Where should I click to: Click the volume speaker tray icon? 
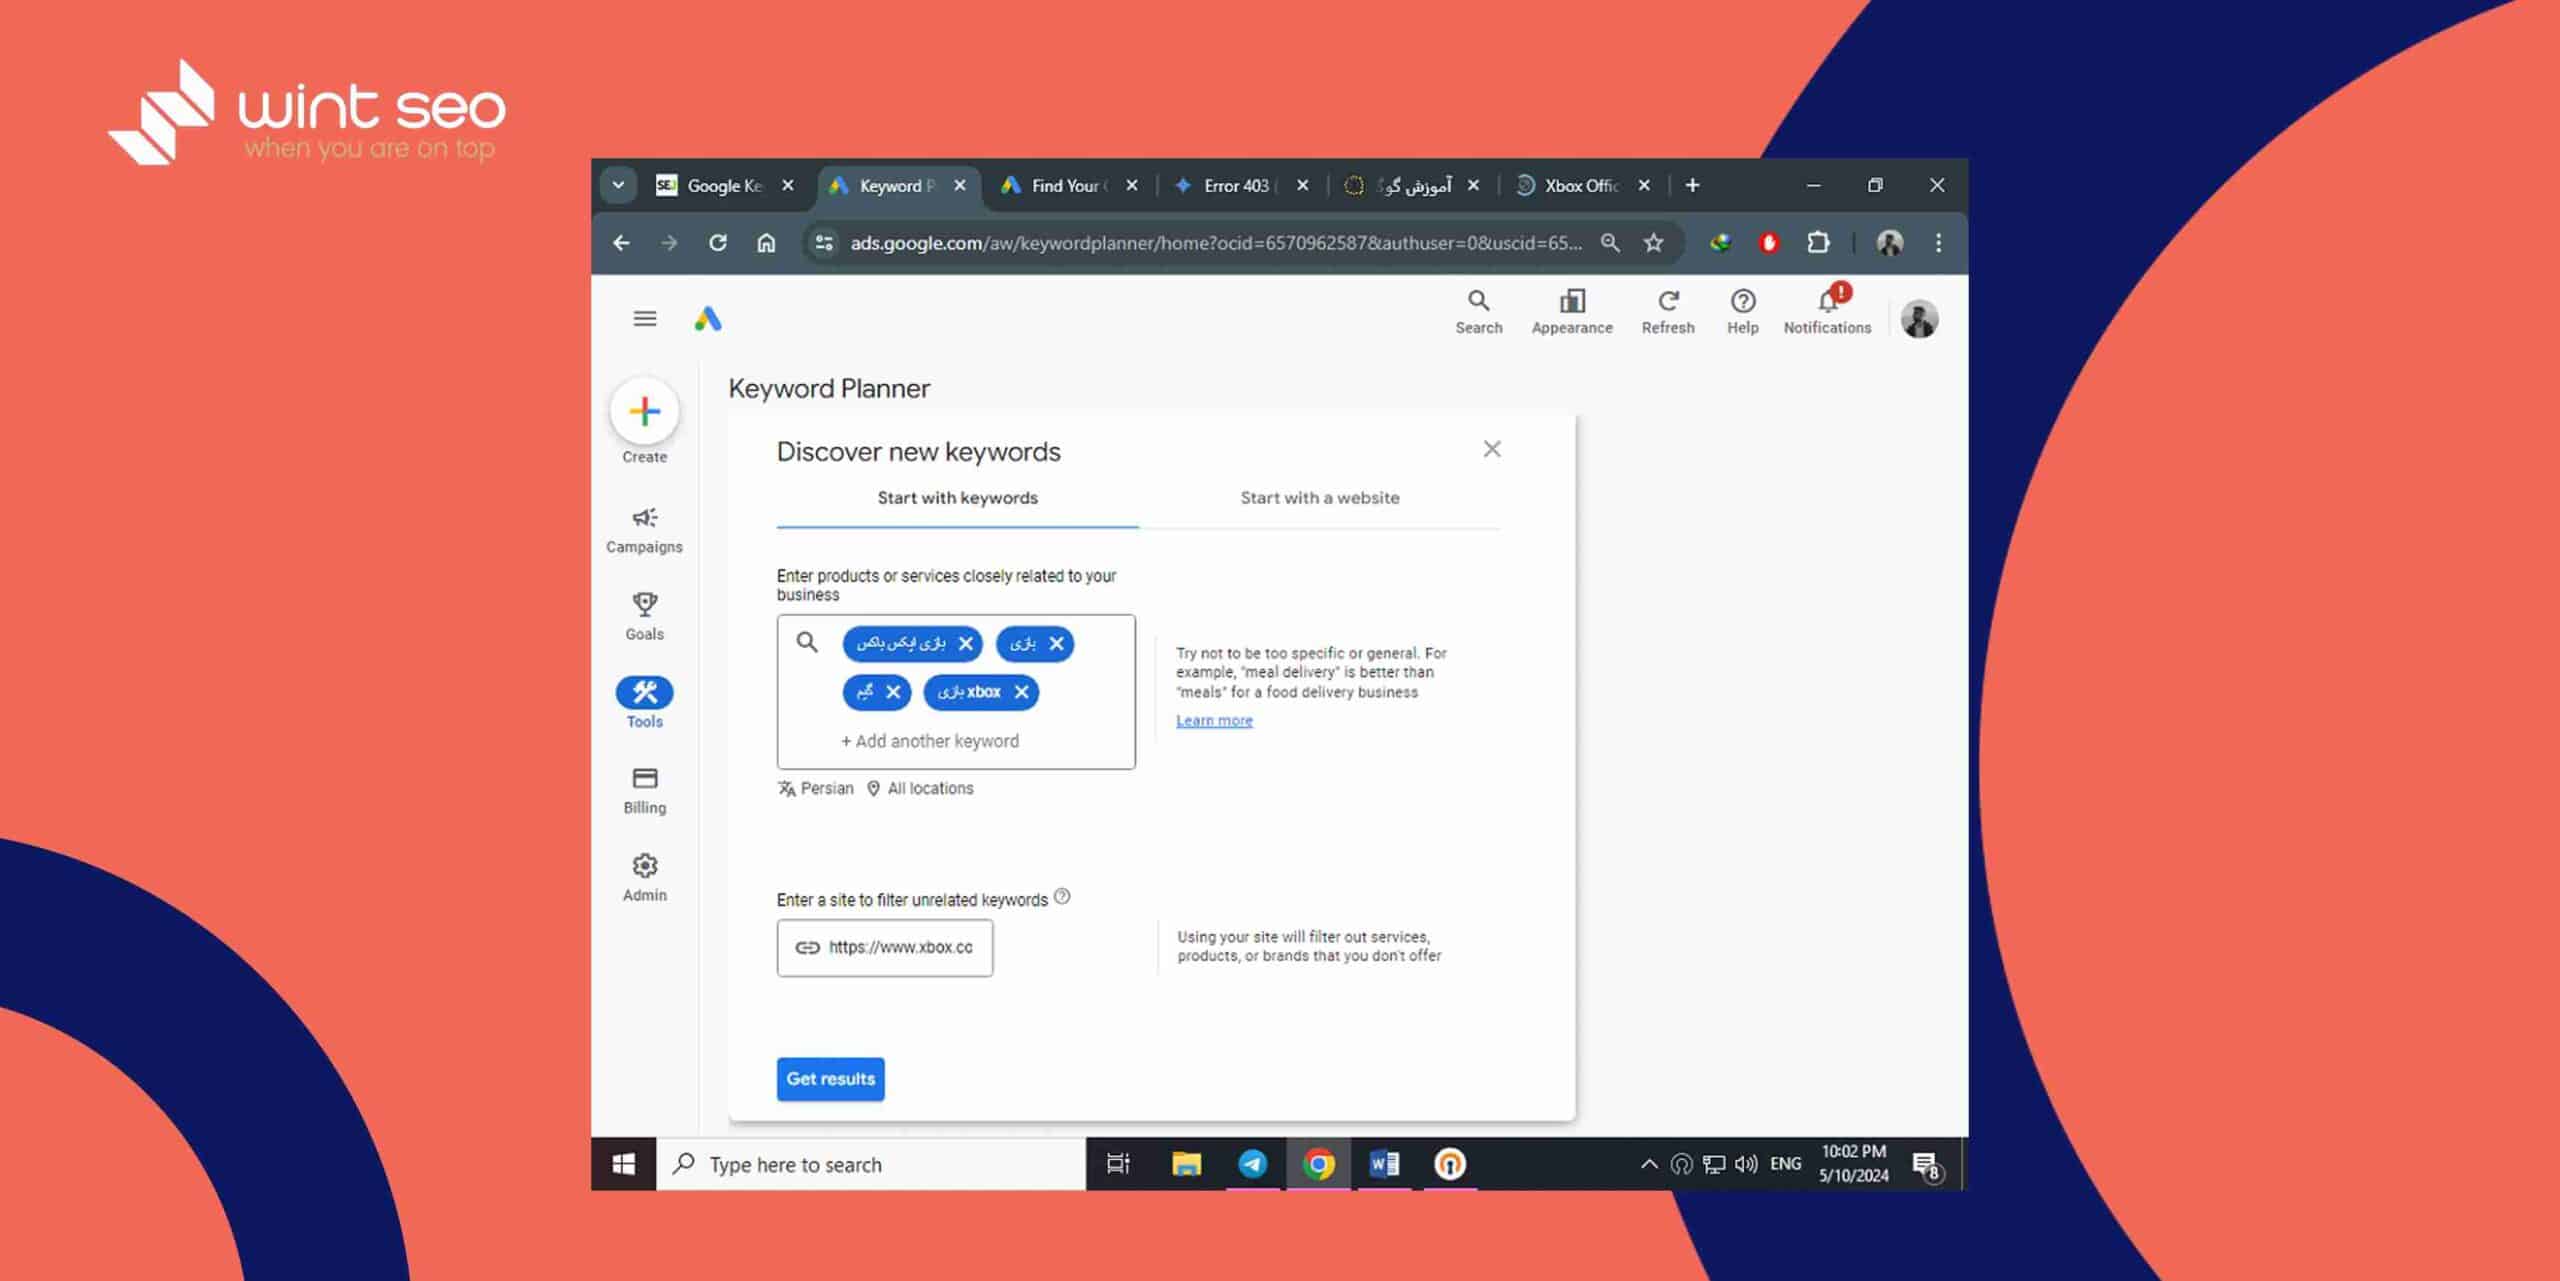click(1746, 1165)
